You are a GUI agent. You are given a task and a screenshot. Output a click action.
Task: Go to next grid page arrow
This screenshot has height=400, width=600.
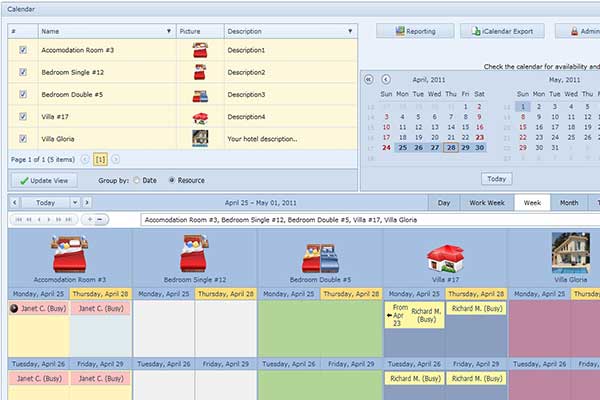pos(115,159)
